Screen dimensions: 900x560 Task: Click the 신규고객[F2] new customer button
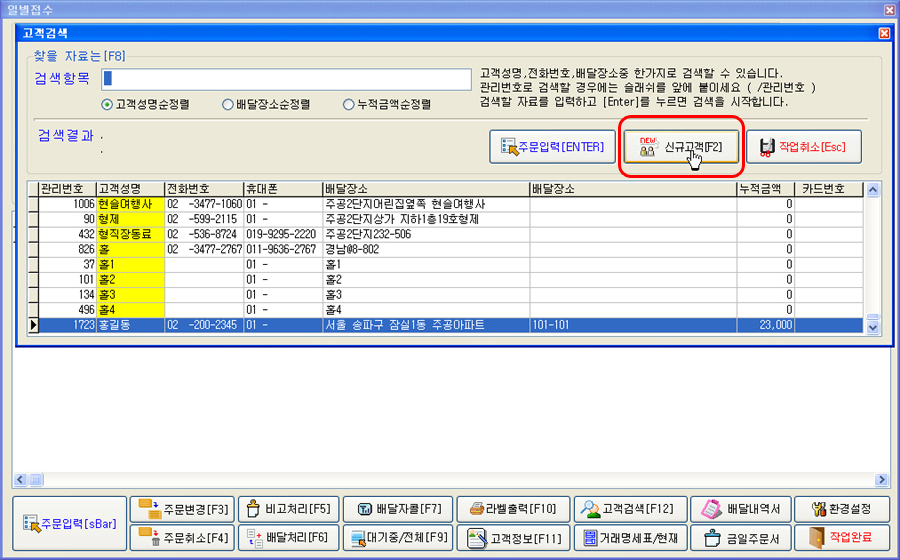click(x=680, y=148)
